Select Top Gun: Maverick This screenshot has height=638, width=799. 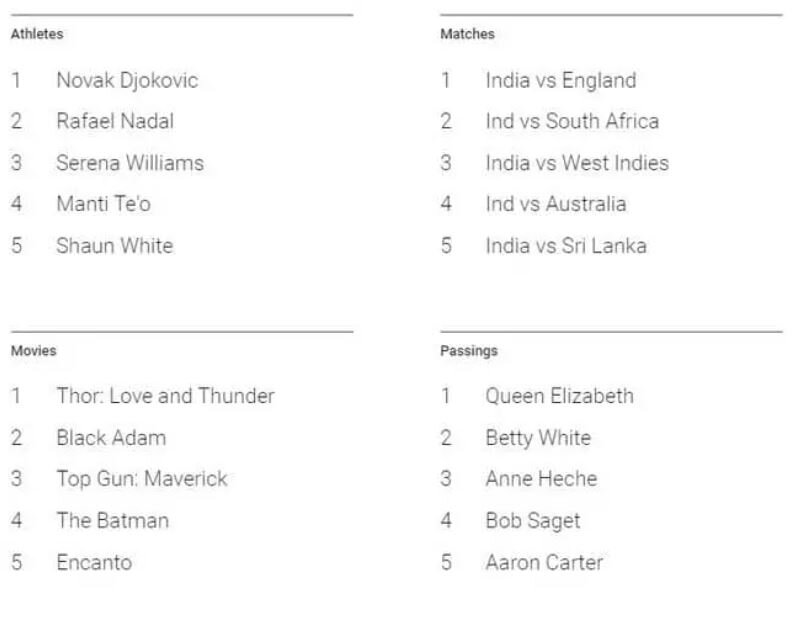[x=142, y=479]
